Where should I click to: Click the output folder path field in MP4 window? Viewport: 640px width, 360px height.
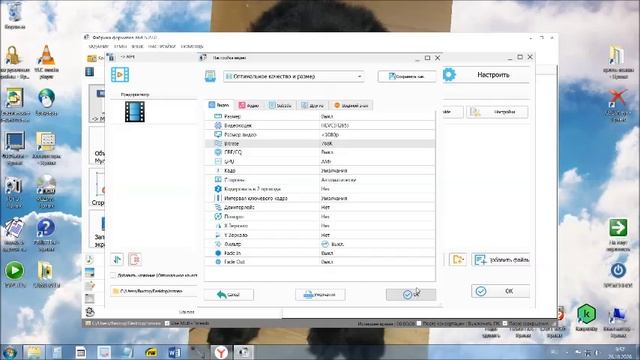[153, 291]
